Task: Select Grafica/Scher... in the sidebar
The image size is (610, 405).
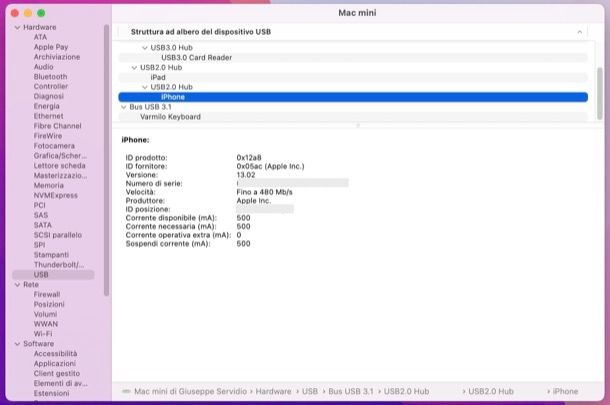Action: pyautogui.click(x=60, y=156)
